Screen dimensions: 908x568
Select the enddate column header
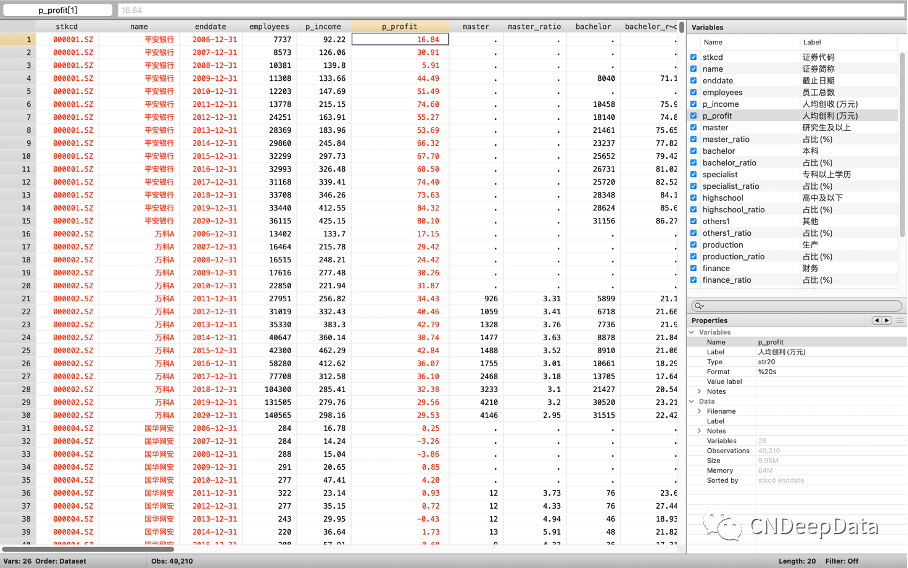click(x=211, y=27)
